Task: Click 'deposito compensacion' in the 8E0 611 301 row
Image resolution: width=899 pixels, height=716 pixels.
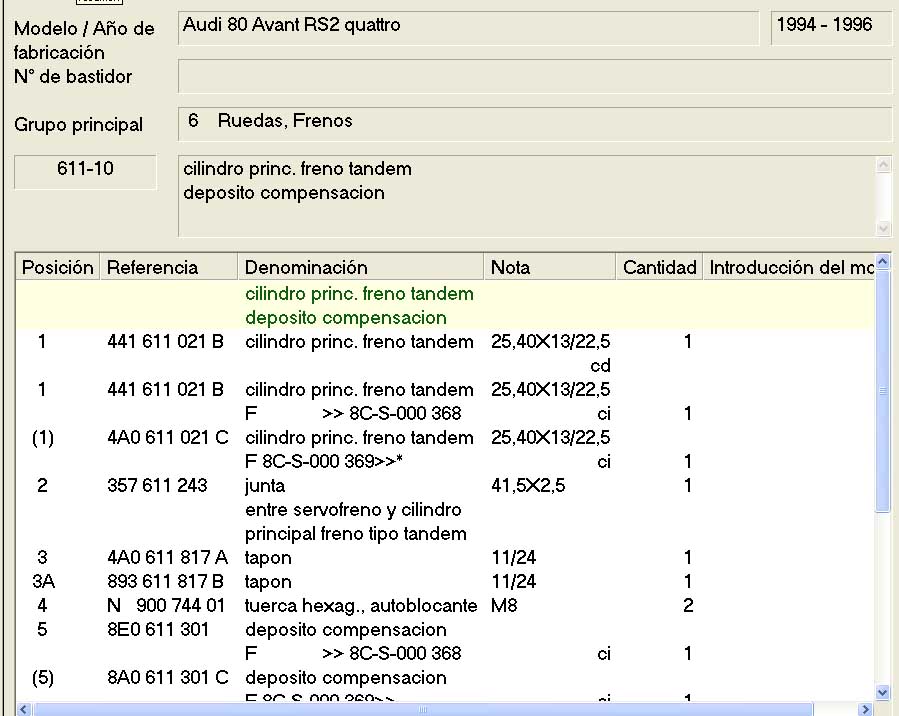Action: point(346,630)
